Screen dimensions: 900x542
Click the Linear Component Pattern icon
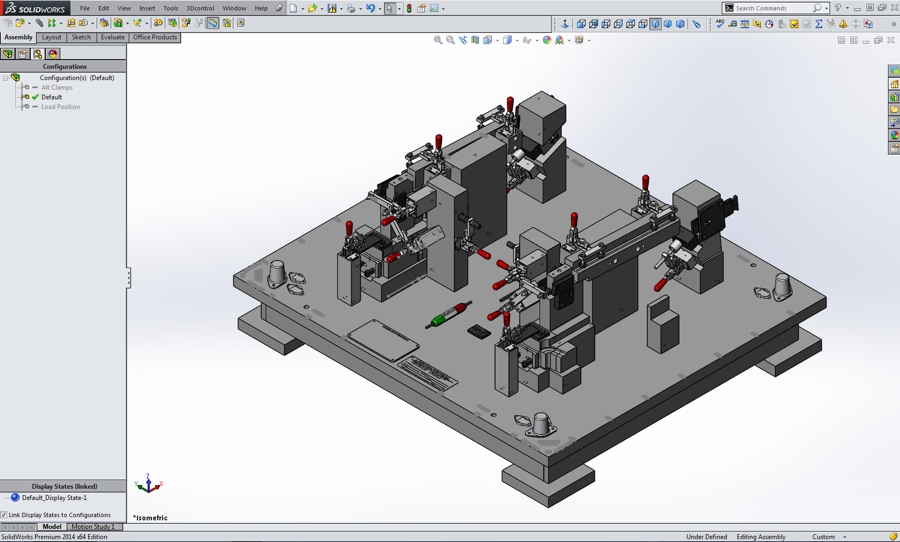coord(51,23)
